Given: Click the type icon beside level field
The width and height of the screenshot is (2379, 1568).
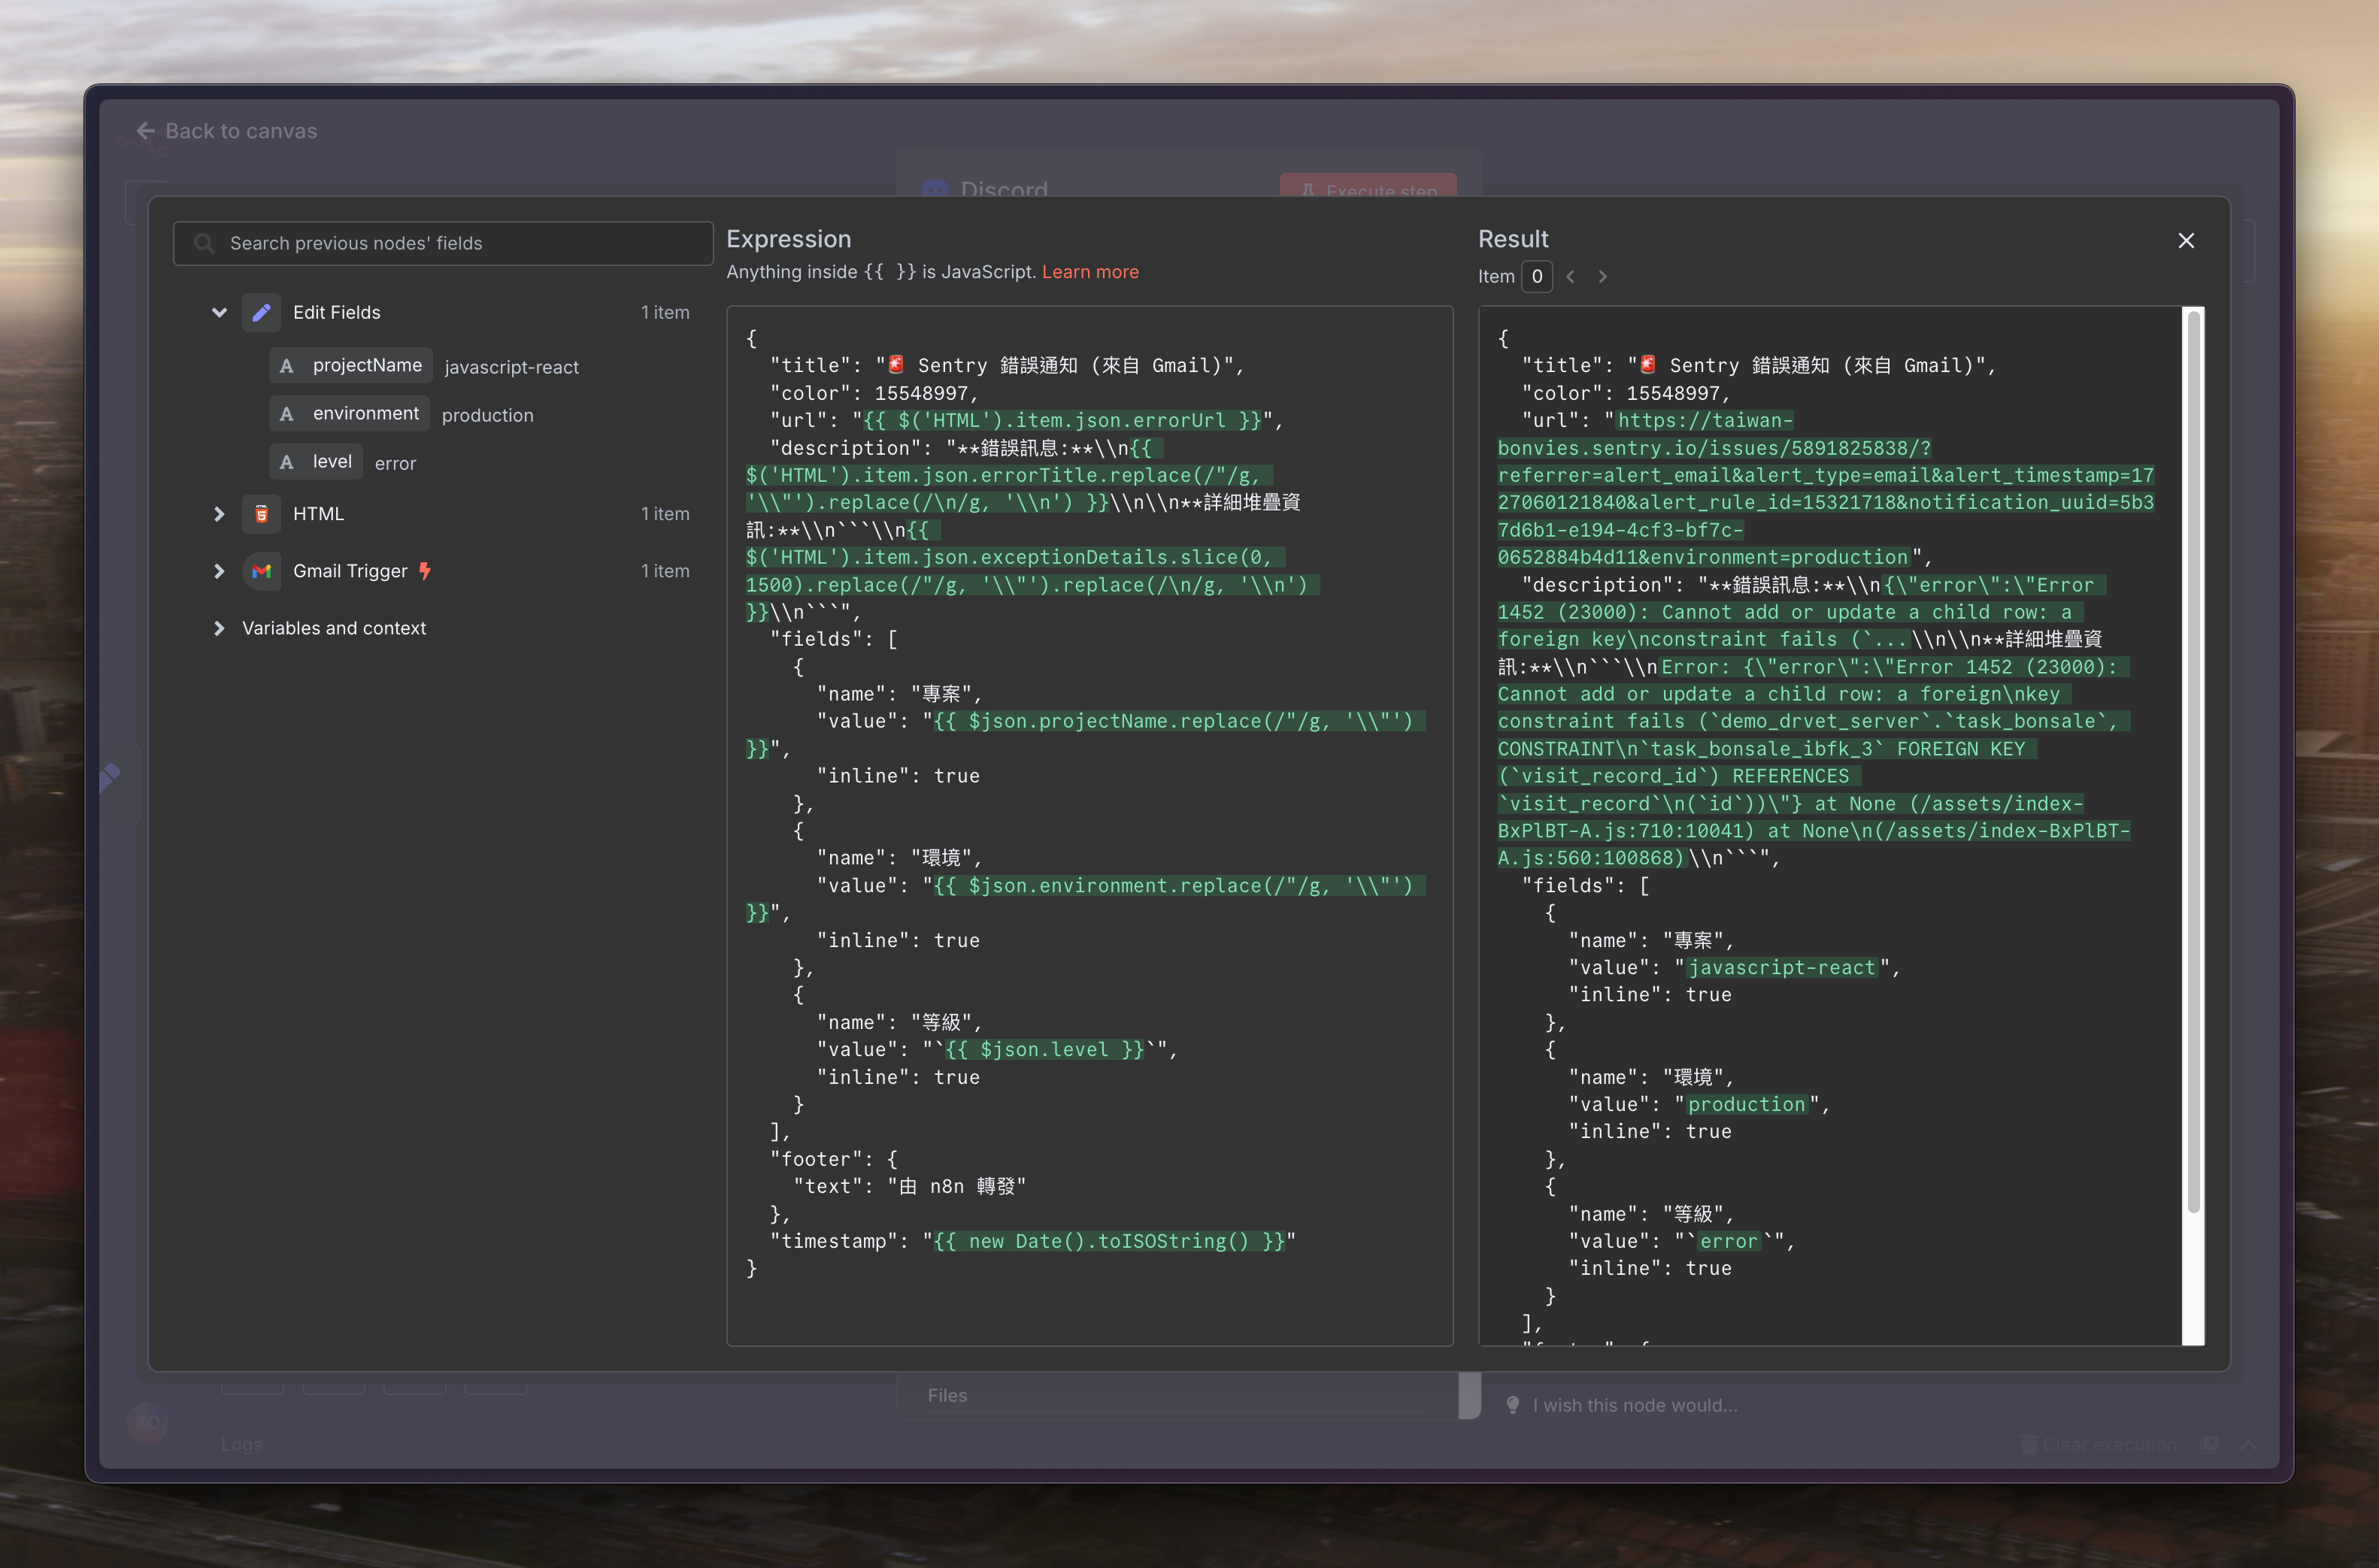Looking at the screenshot, I should click(286, 462).
